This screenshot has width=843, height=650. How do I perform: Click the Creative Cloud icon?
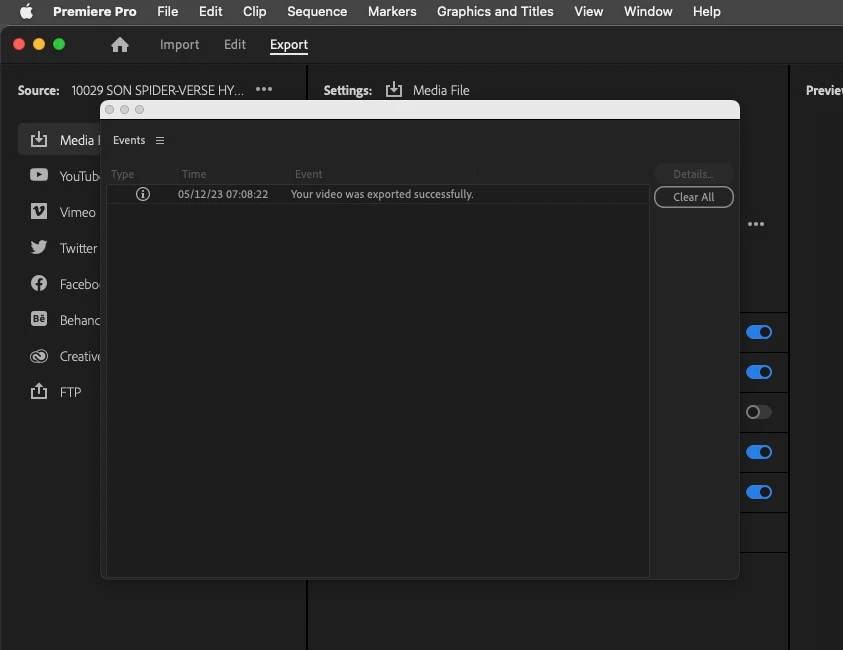[x=39, y=356]
